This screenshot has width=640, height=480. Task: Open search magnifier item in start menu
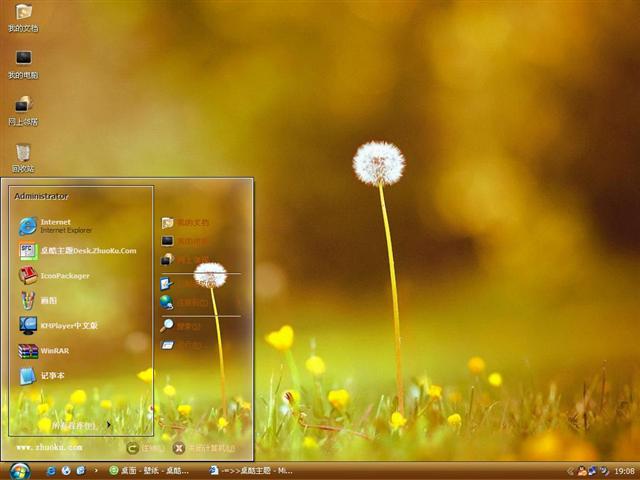[167, 326]
